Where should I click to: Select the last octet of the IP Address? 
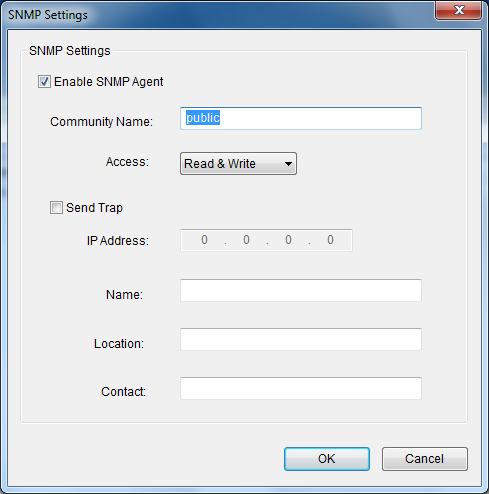330,240
